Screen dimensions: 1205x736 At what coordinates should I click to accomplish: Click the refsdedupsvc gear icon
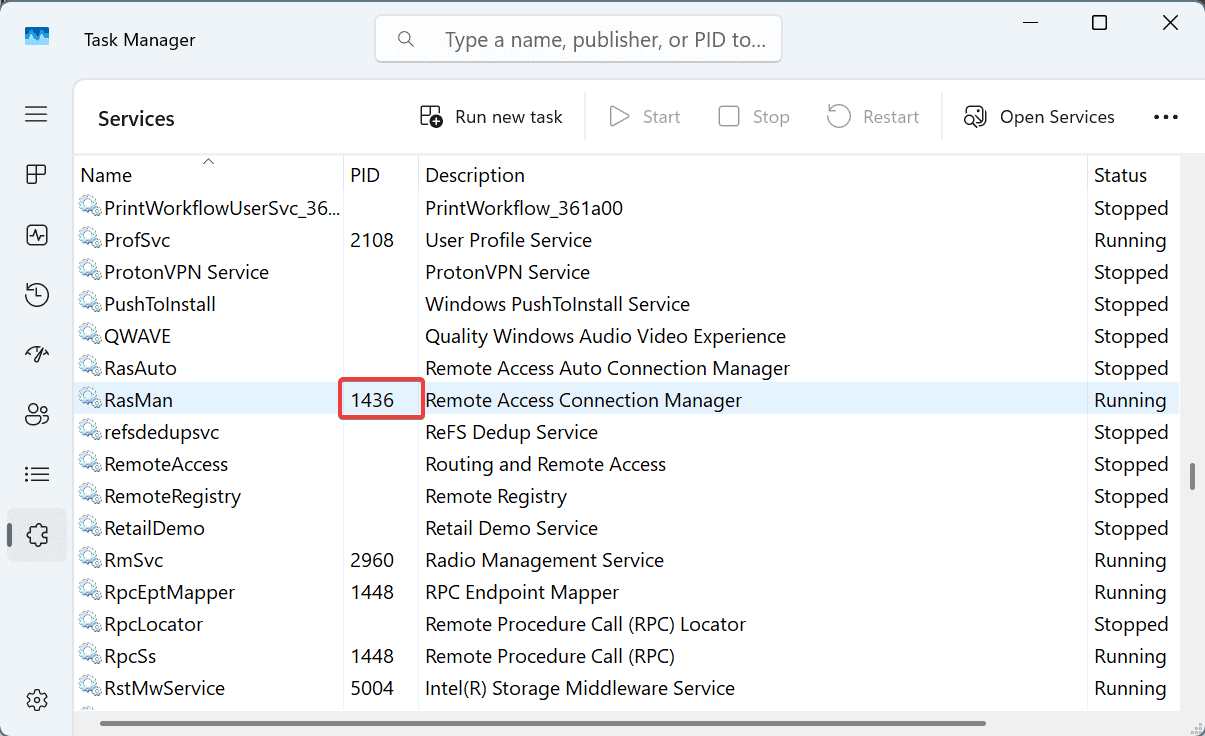pyautogui.click(x=90, y=431)
